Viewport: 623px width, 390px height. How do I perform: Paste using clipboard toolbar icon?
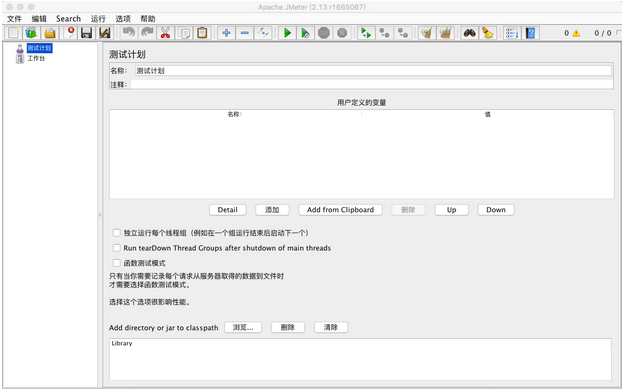click(x=202, y=33)
